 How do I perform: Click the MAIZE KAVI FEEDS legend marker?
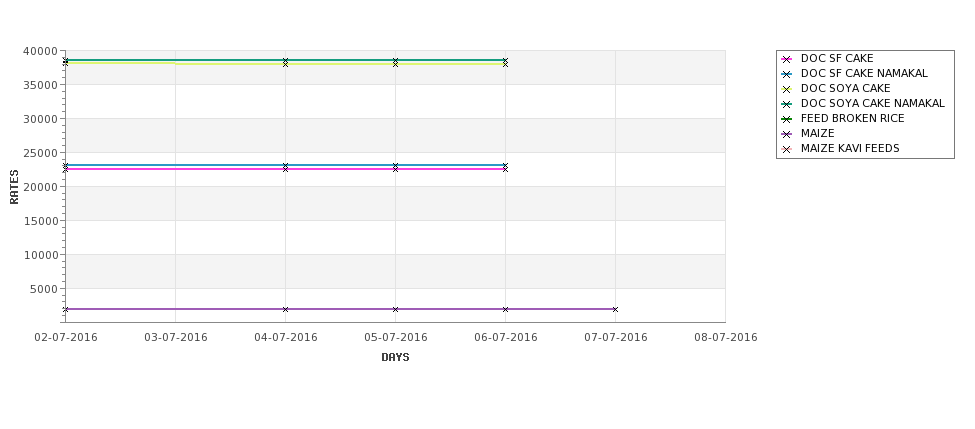(x=786, y=149)
